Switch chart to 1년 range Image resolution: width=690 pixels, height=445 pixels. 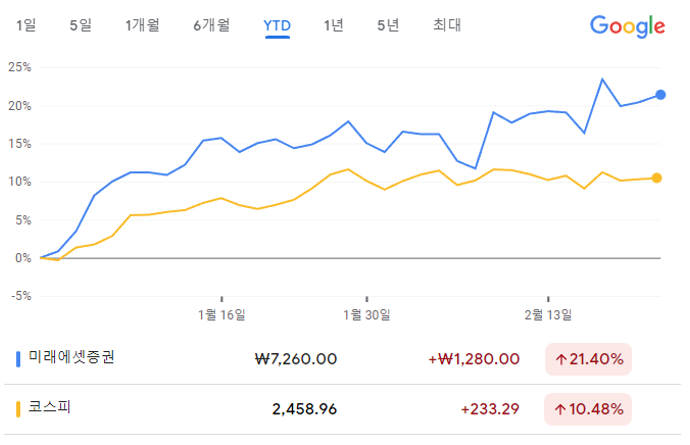click(x=333, y=25)
